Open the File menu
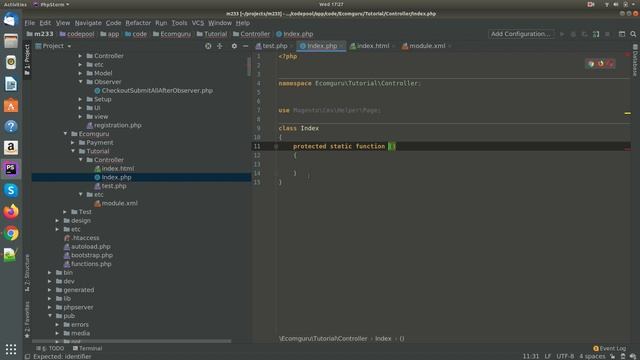The height and width of the screenshot is (360, 640). pyautogui.click(x=30, y=23)
